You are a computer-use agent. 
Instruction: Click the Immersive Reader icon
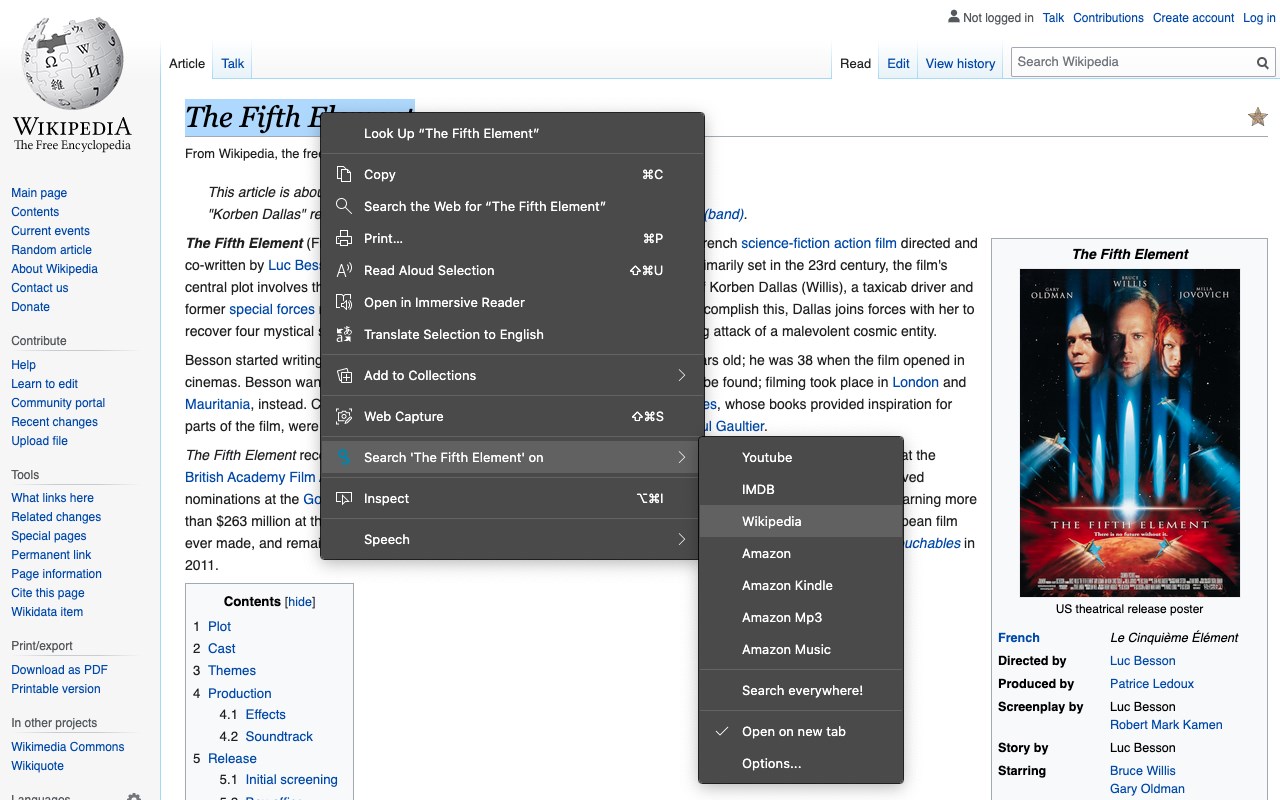344,302
